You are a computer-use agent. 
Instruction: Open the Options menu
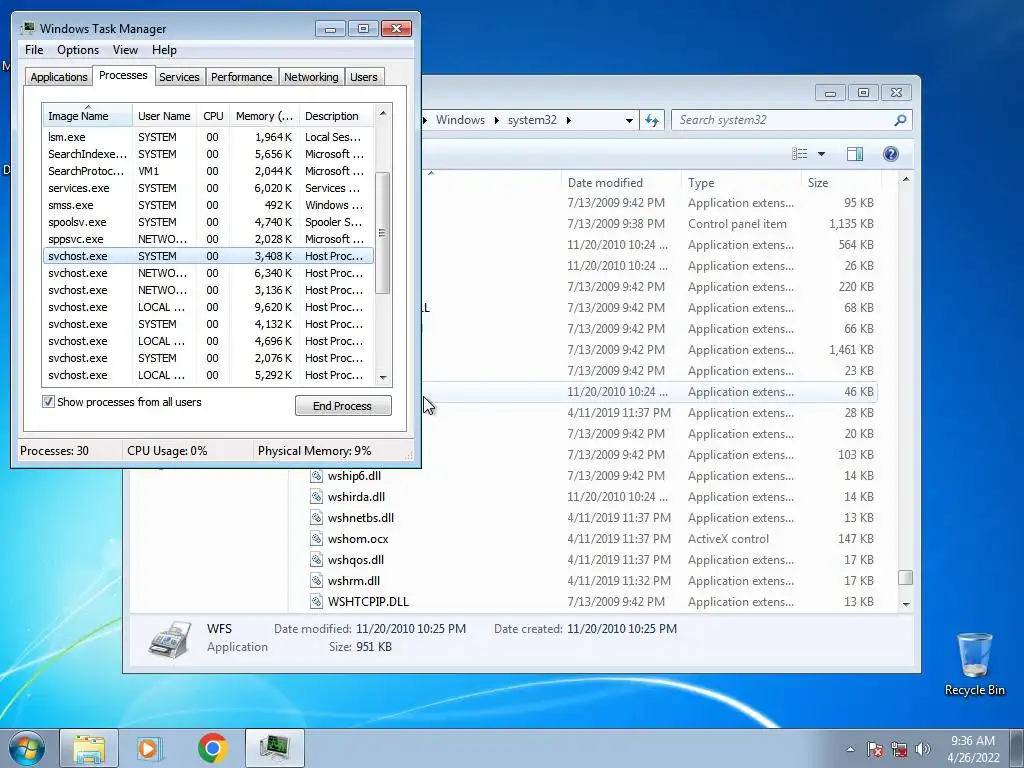coord(78,50)
